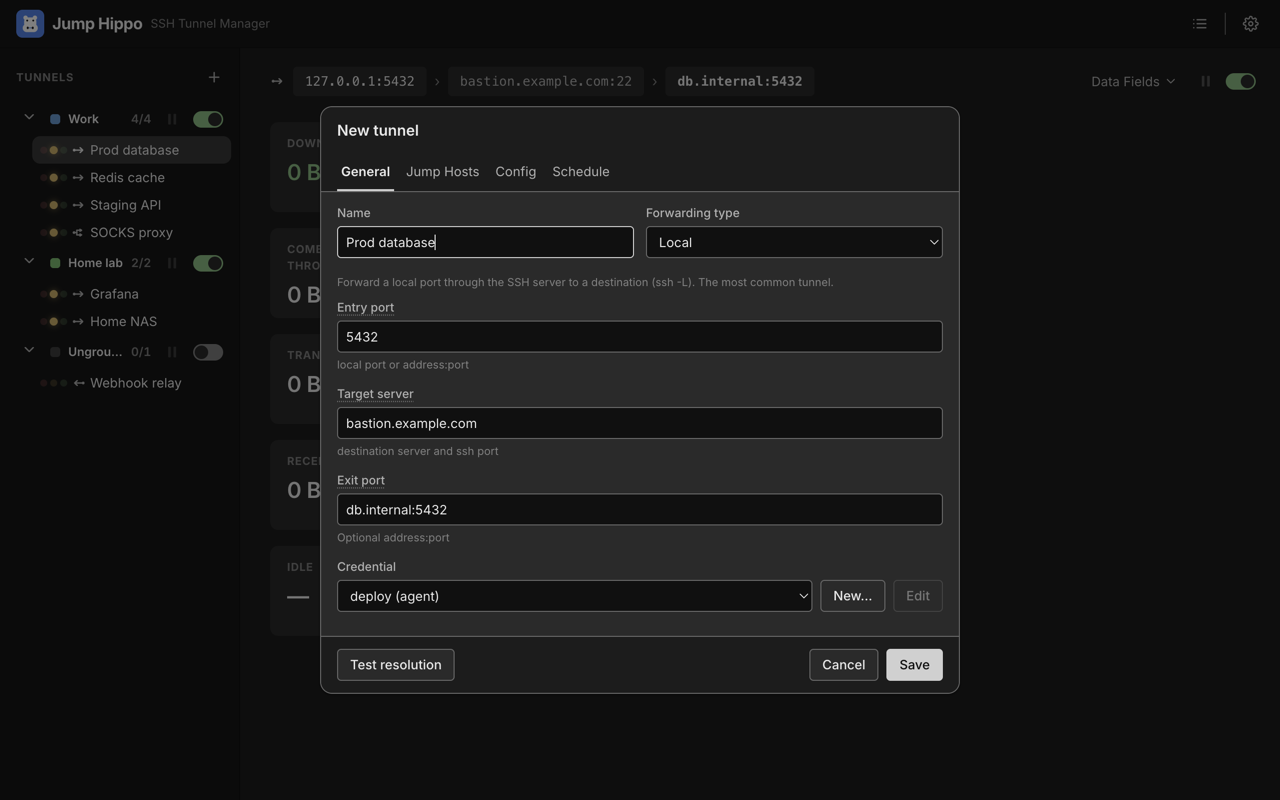Click status lights beside Staging API
Viewport: 1280px width, 800px height.
(x=54, y=205)
